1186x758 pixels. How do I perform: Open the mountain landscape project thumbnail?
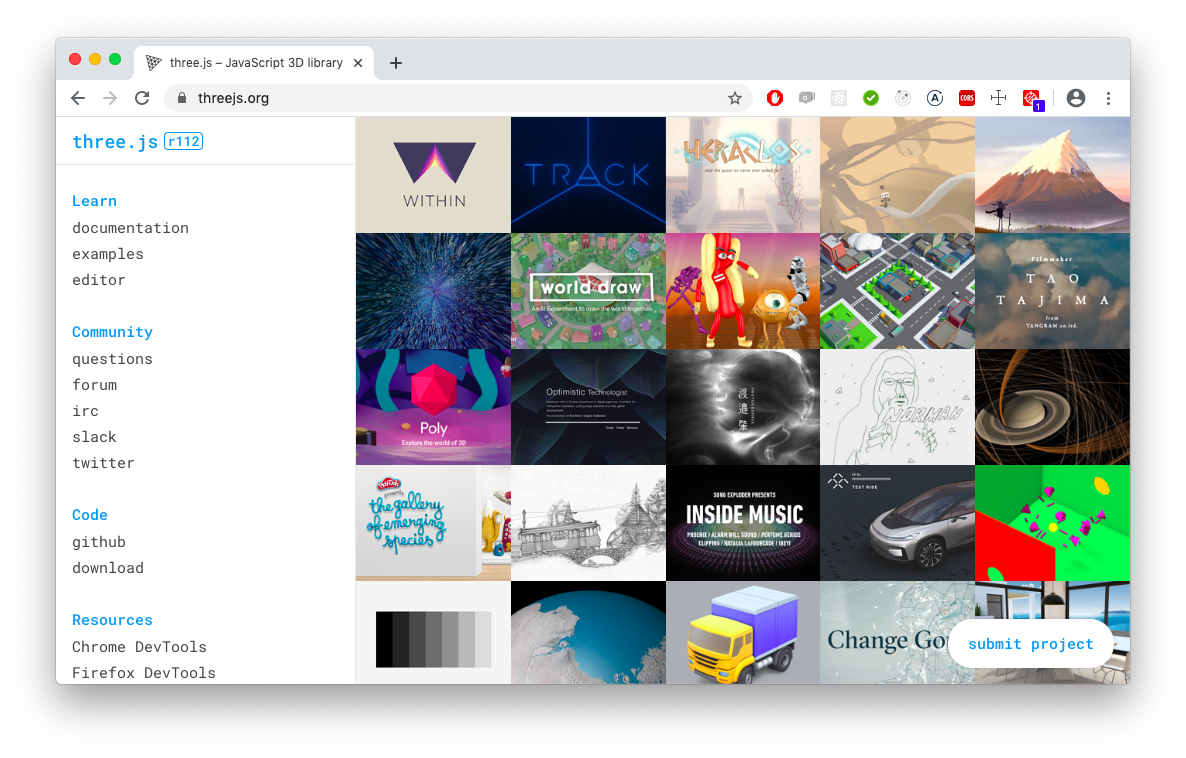click(1052, 175)
